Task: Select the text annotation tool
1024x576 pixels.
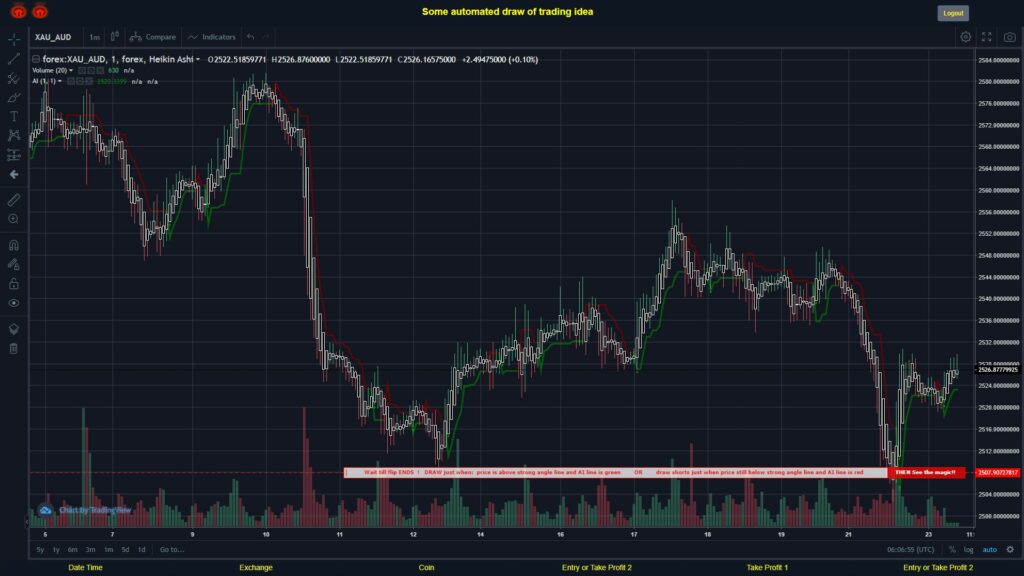Action: [14, 116]
